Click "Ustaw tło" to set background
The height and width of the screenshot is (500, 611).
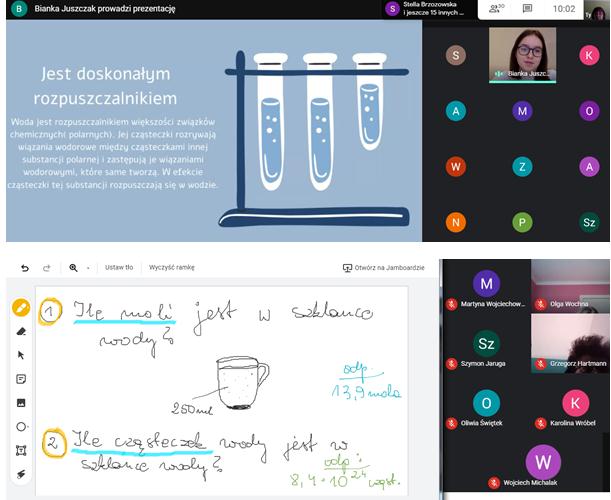(119, 268)
